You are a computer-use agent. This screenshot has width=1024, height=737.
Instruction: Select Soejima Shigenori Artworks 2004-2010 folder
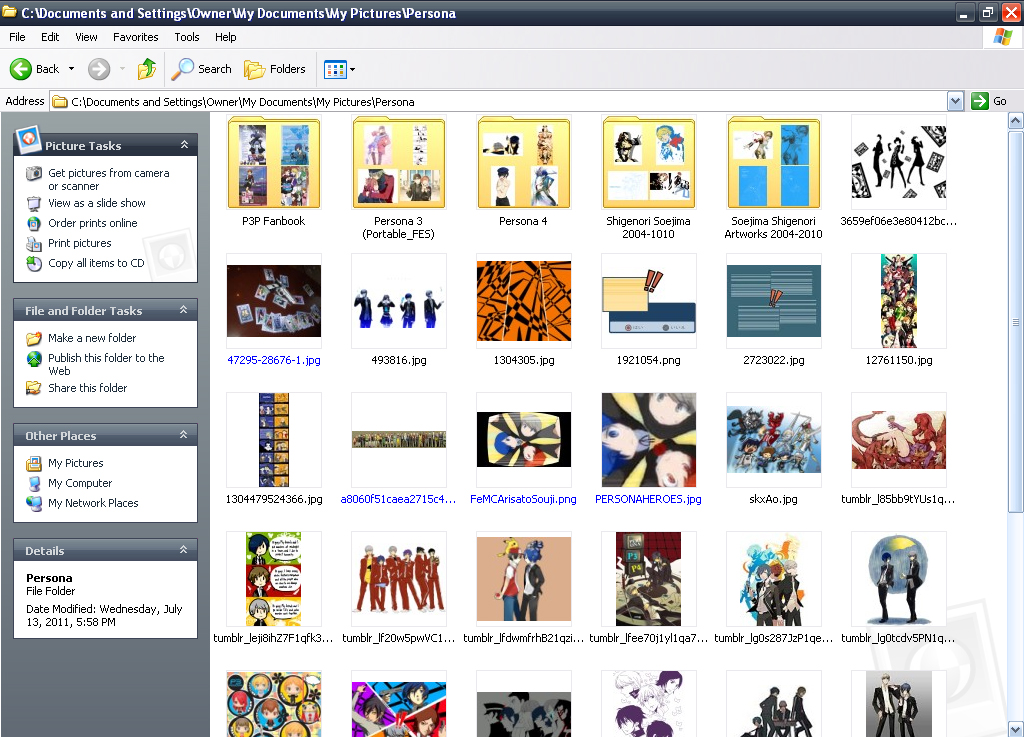(x=774, y=162)
